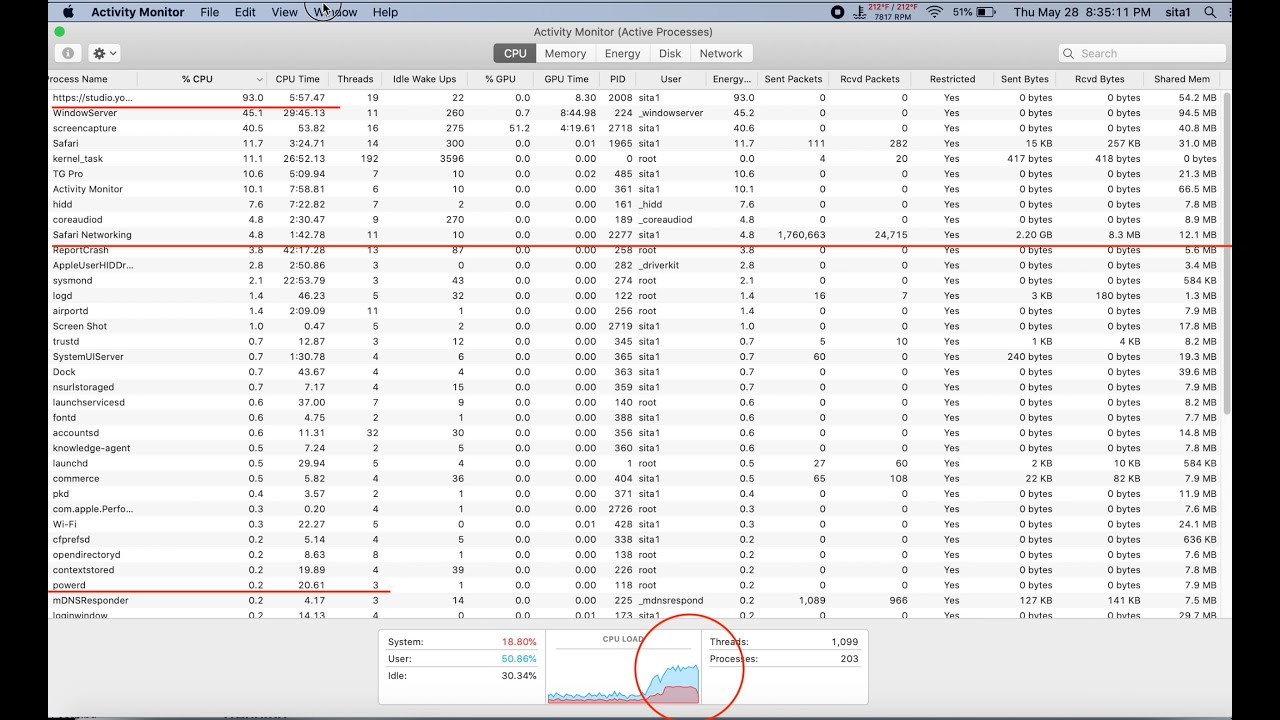This screenshot has width=1280, height=720.
Task: Open the File menu
Action: coord(210,12)
